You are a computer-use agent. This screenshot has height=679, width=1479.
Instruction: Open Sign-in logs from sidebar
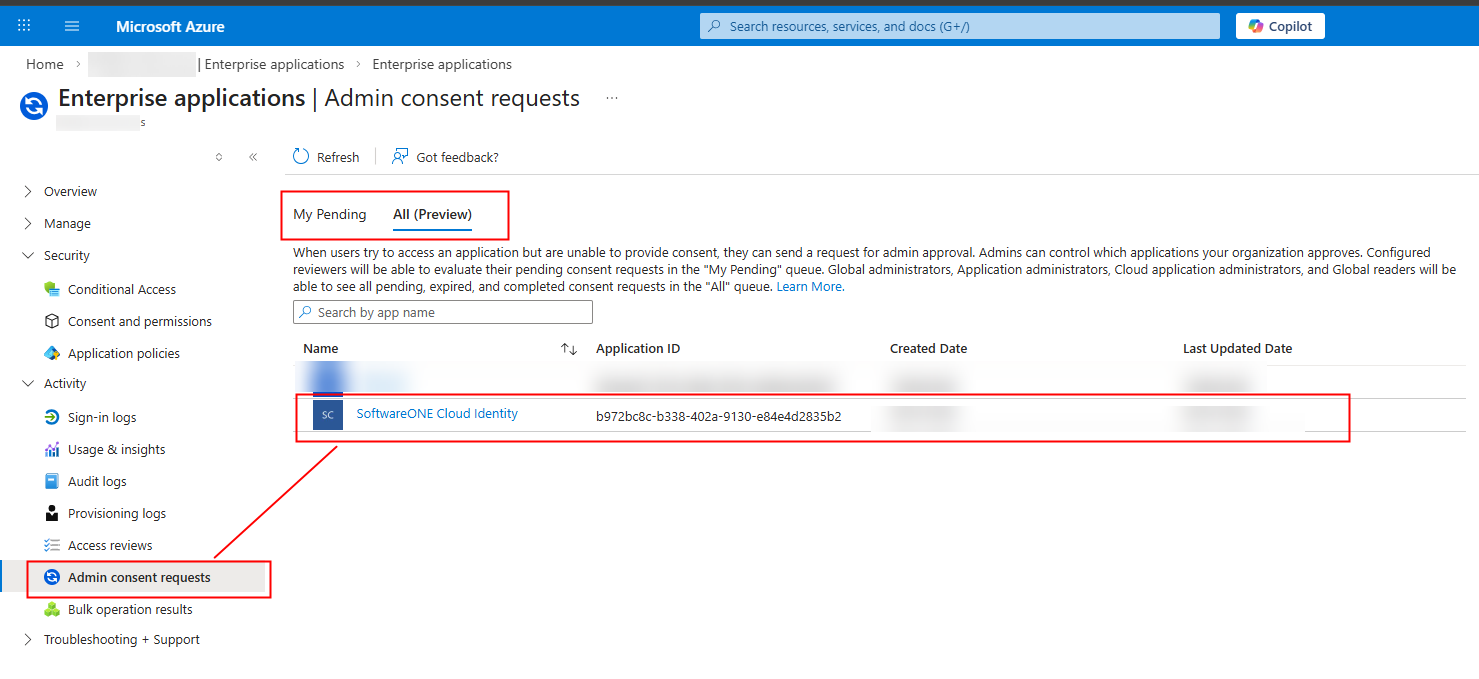pos(102,417)
